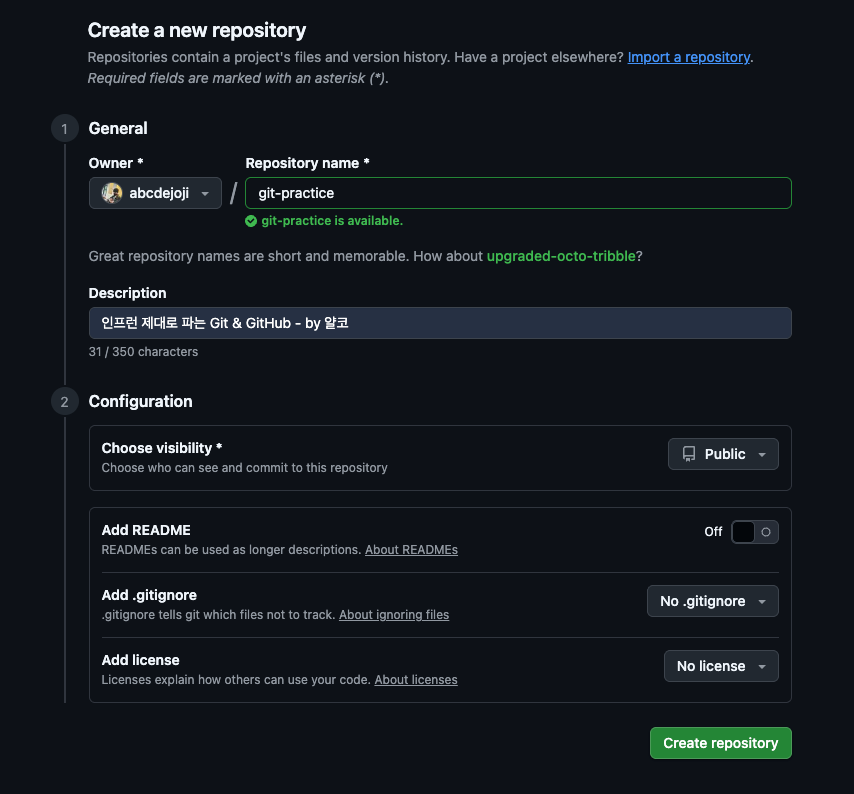Expand the Public visibility dropdown
Image resolution: width=854 pixels, height=794 pixels.
[723, 454]
